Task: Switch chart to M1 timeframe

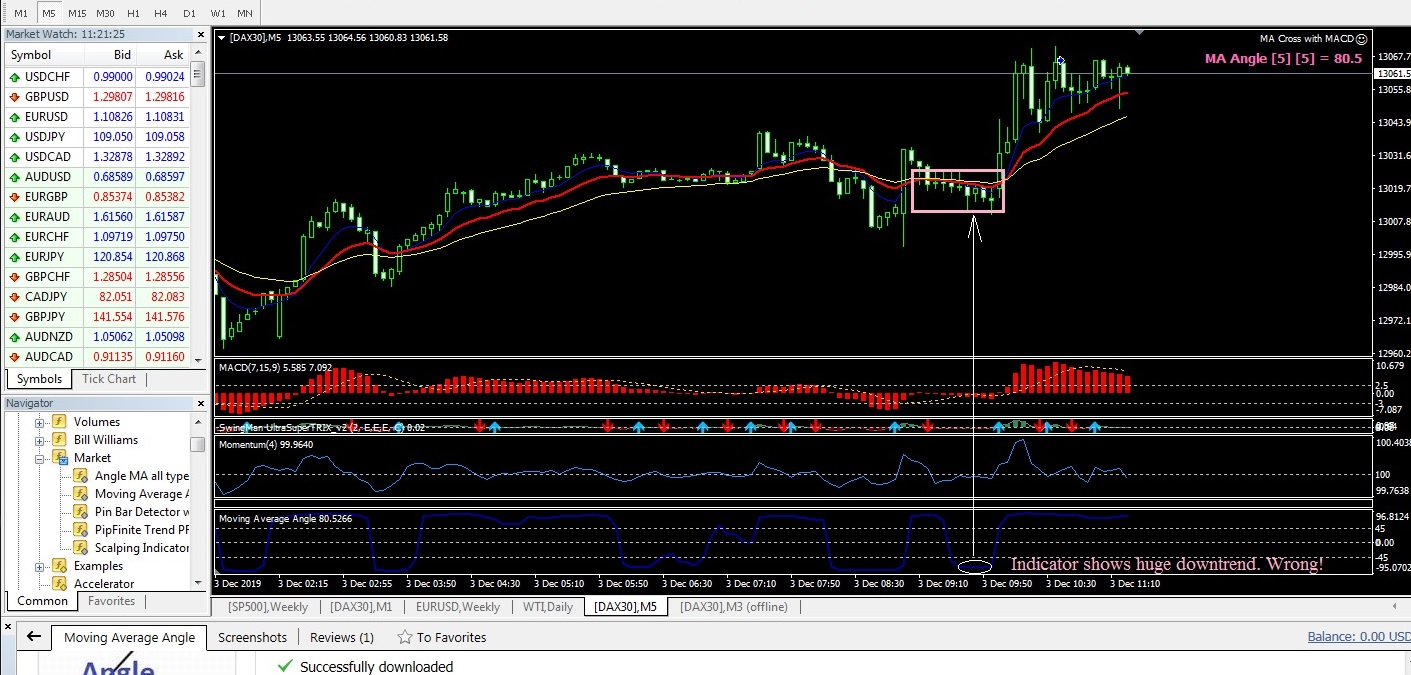Action: point(21,13)
